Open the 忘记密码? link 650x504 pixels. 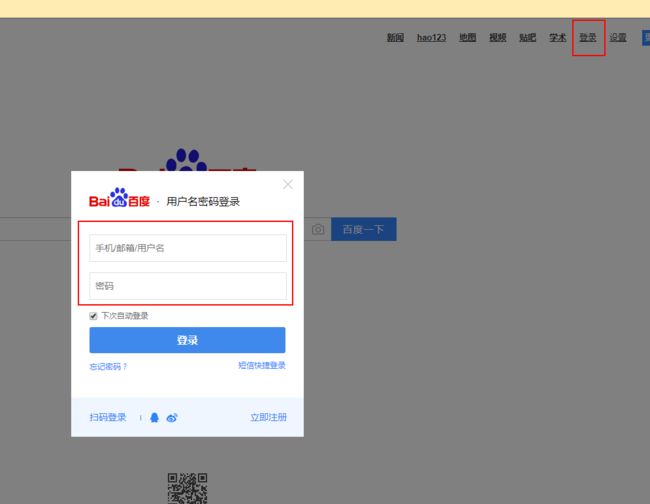pyautogui.click(x=108, y=366)
